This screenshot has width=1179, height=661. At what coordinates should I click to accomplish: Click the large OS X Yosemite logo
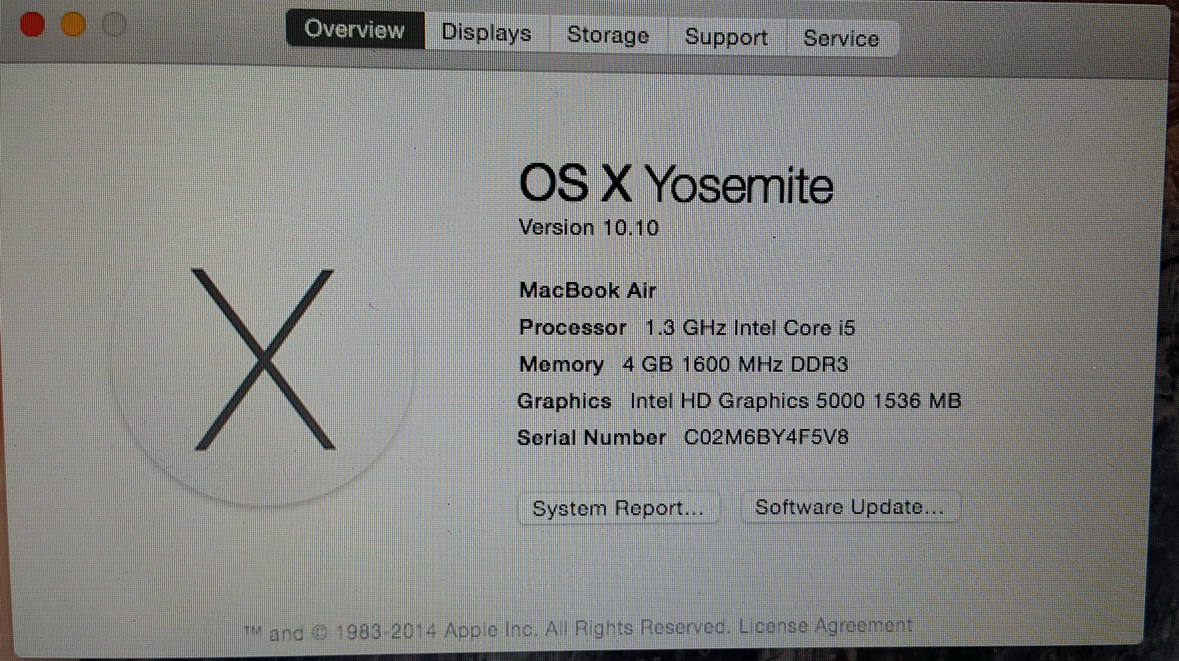pos(262,360)
